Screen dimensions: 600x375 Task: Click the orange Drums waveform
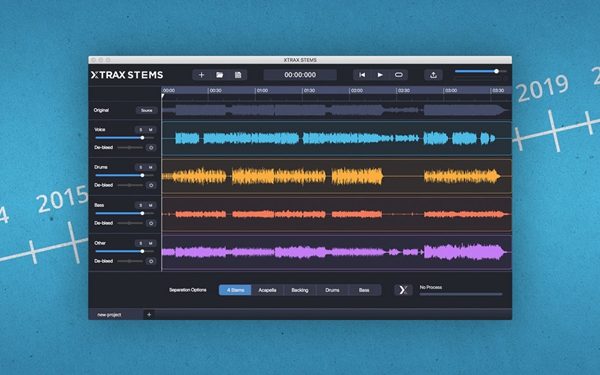click(337, 176)
